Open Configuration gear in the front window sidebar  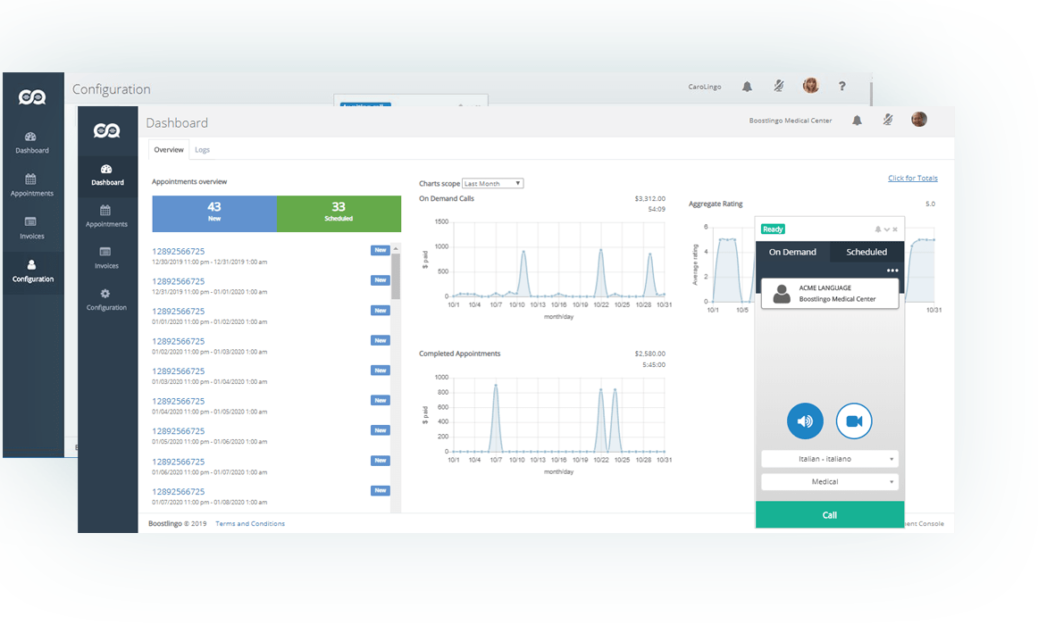(107, 299)
